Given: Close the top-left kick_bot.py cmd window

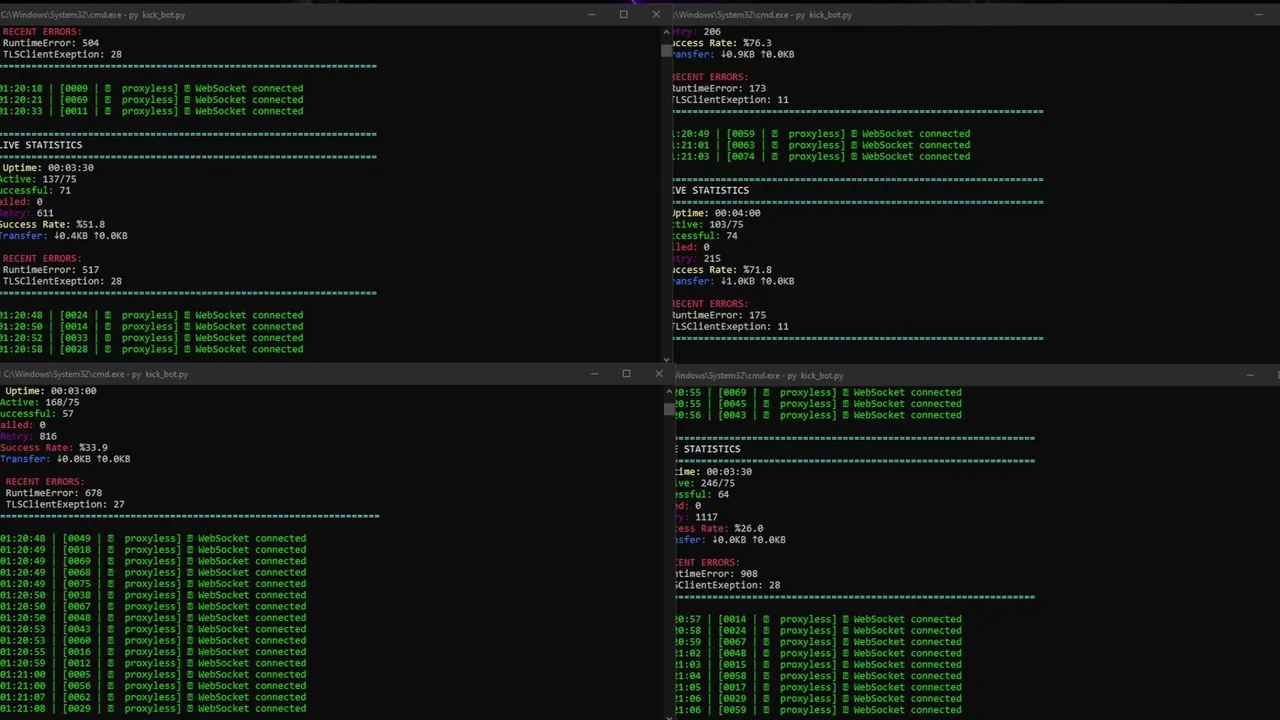Looking at the screenshot, I should pyautogui.click(x=656, y=15).
